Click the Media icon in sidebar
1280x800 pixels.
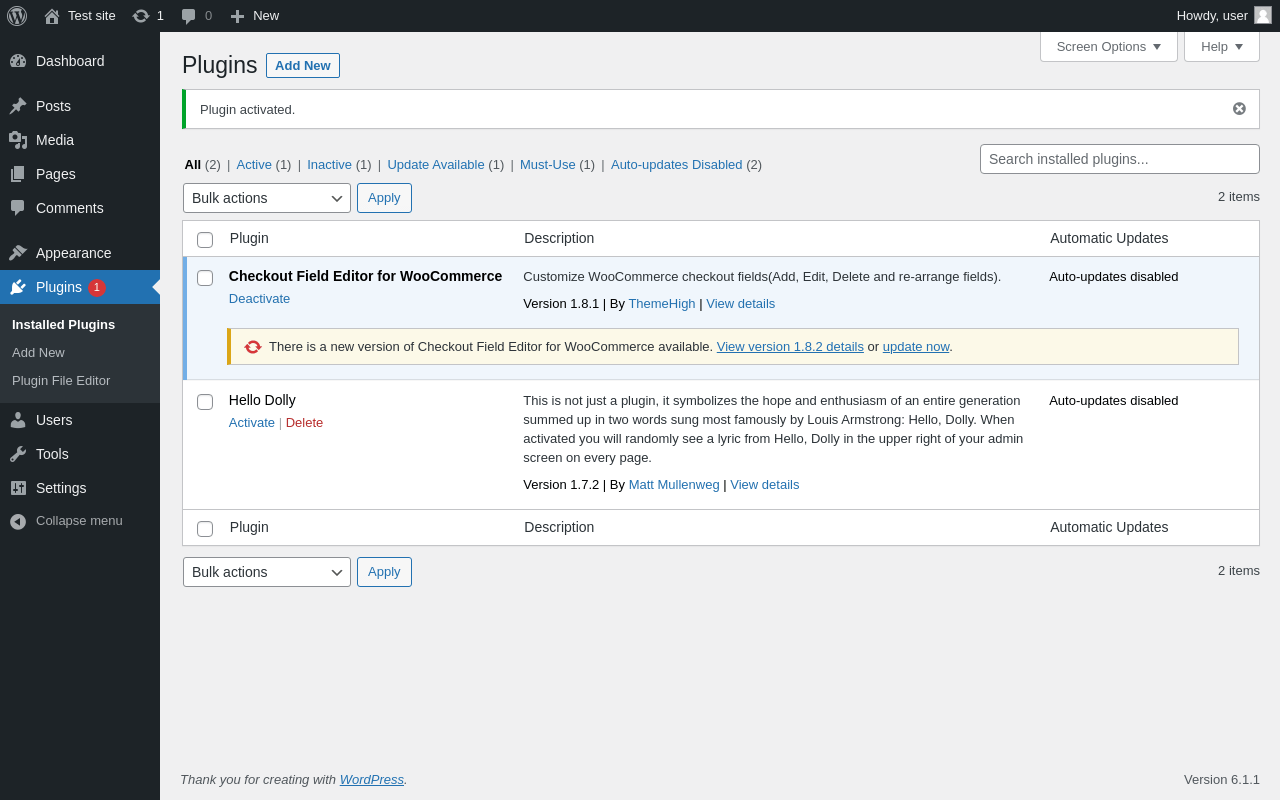[18, 140]
